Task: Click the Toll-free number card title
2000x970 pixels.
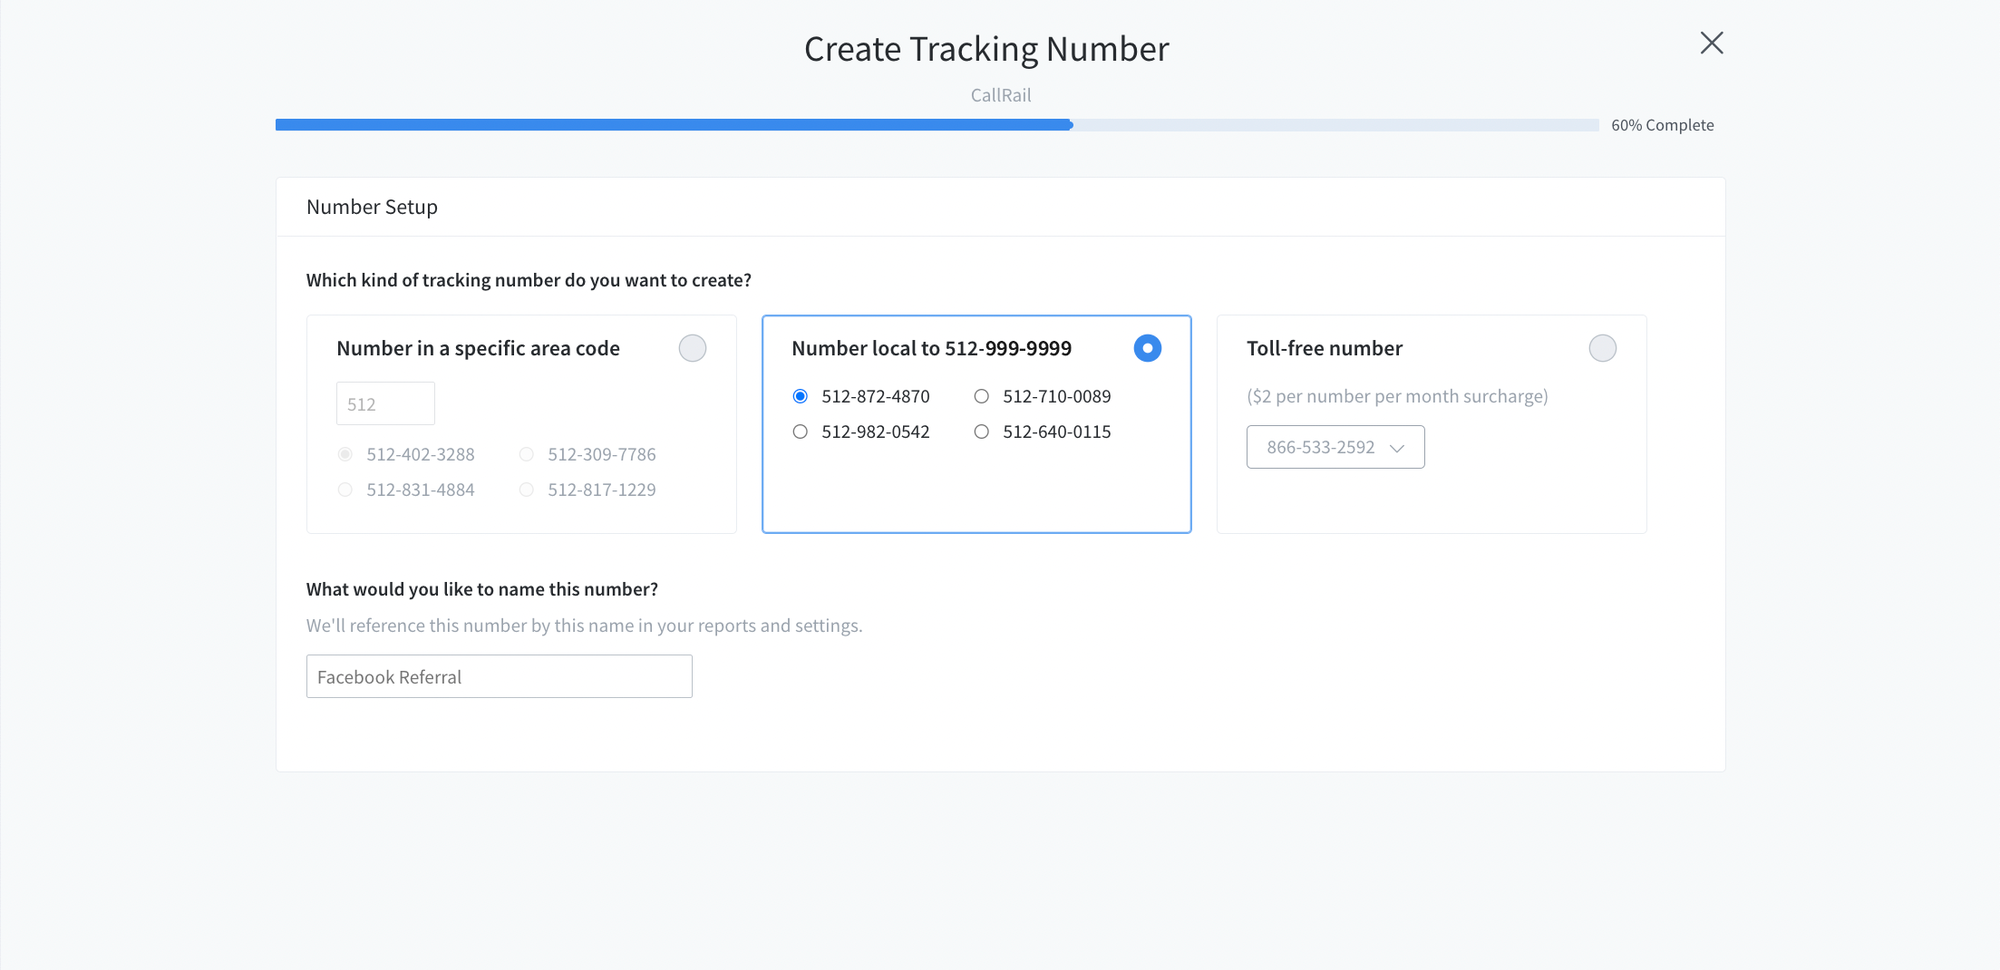Action: [x=1324, y=348]
